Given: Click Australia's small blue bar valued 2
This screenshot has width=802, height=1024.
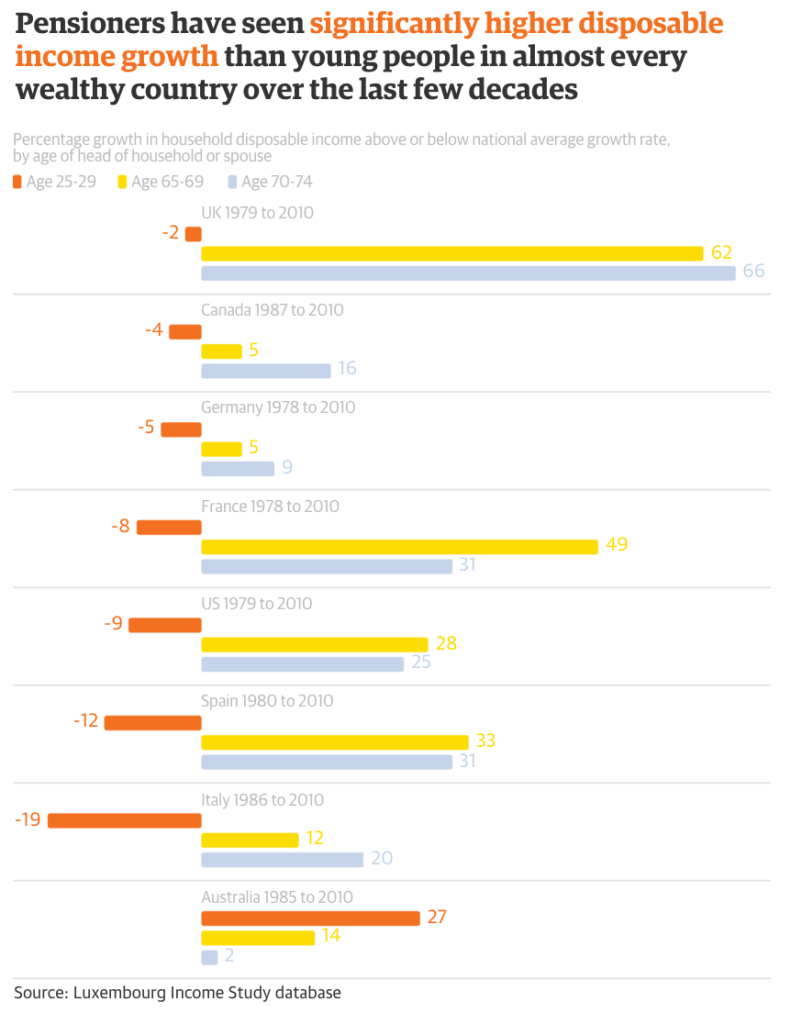Looking at the screenshot, I should [x=209, y=957].
